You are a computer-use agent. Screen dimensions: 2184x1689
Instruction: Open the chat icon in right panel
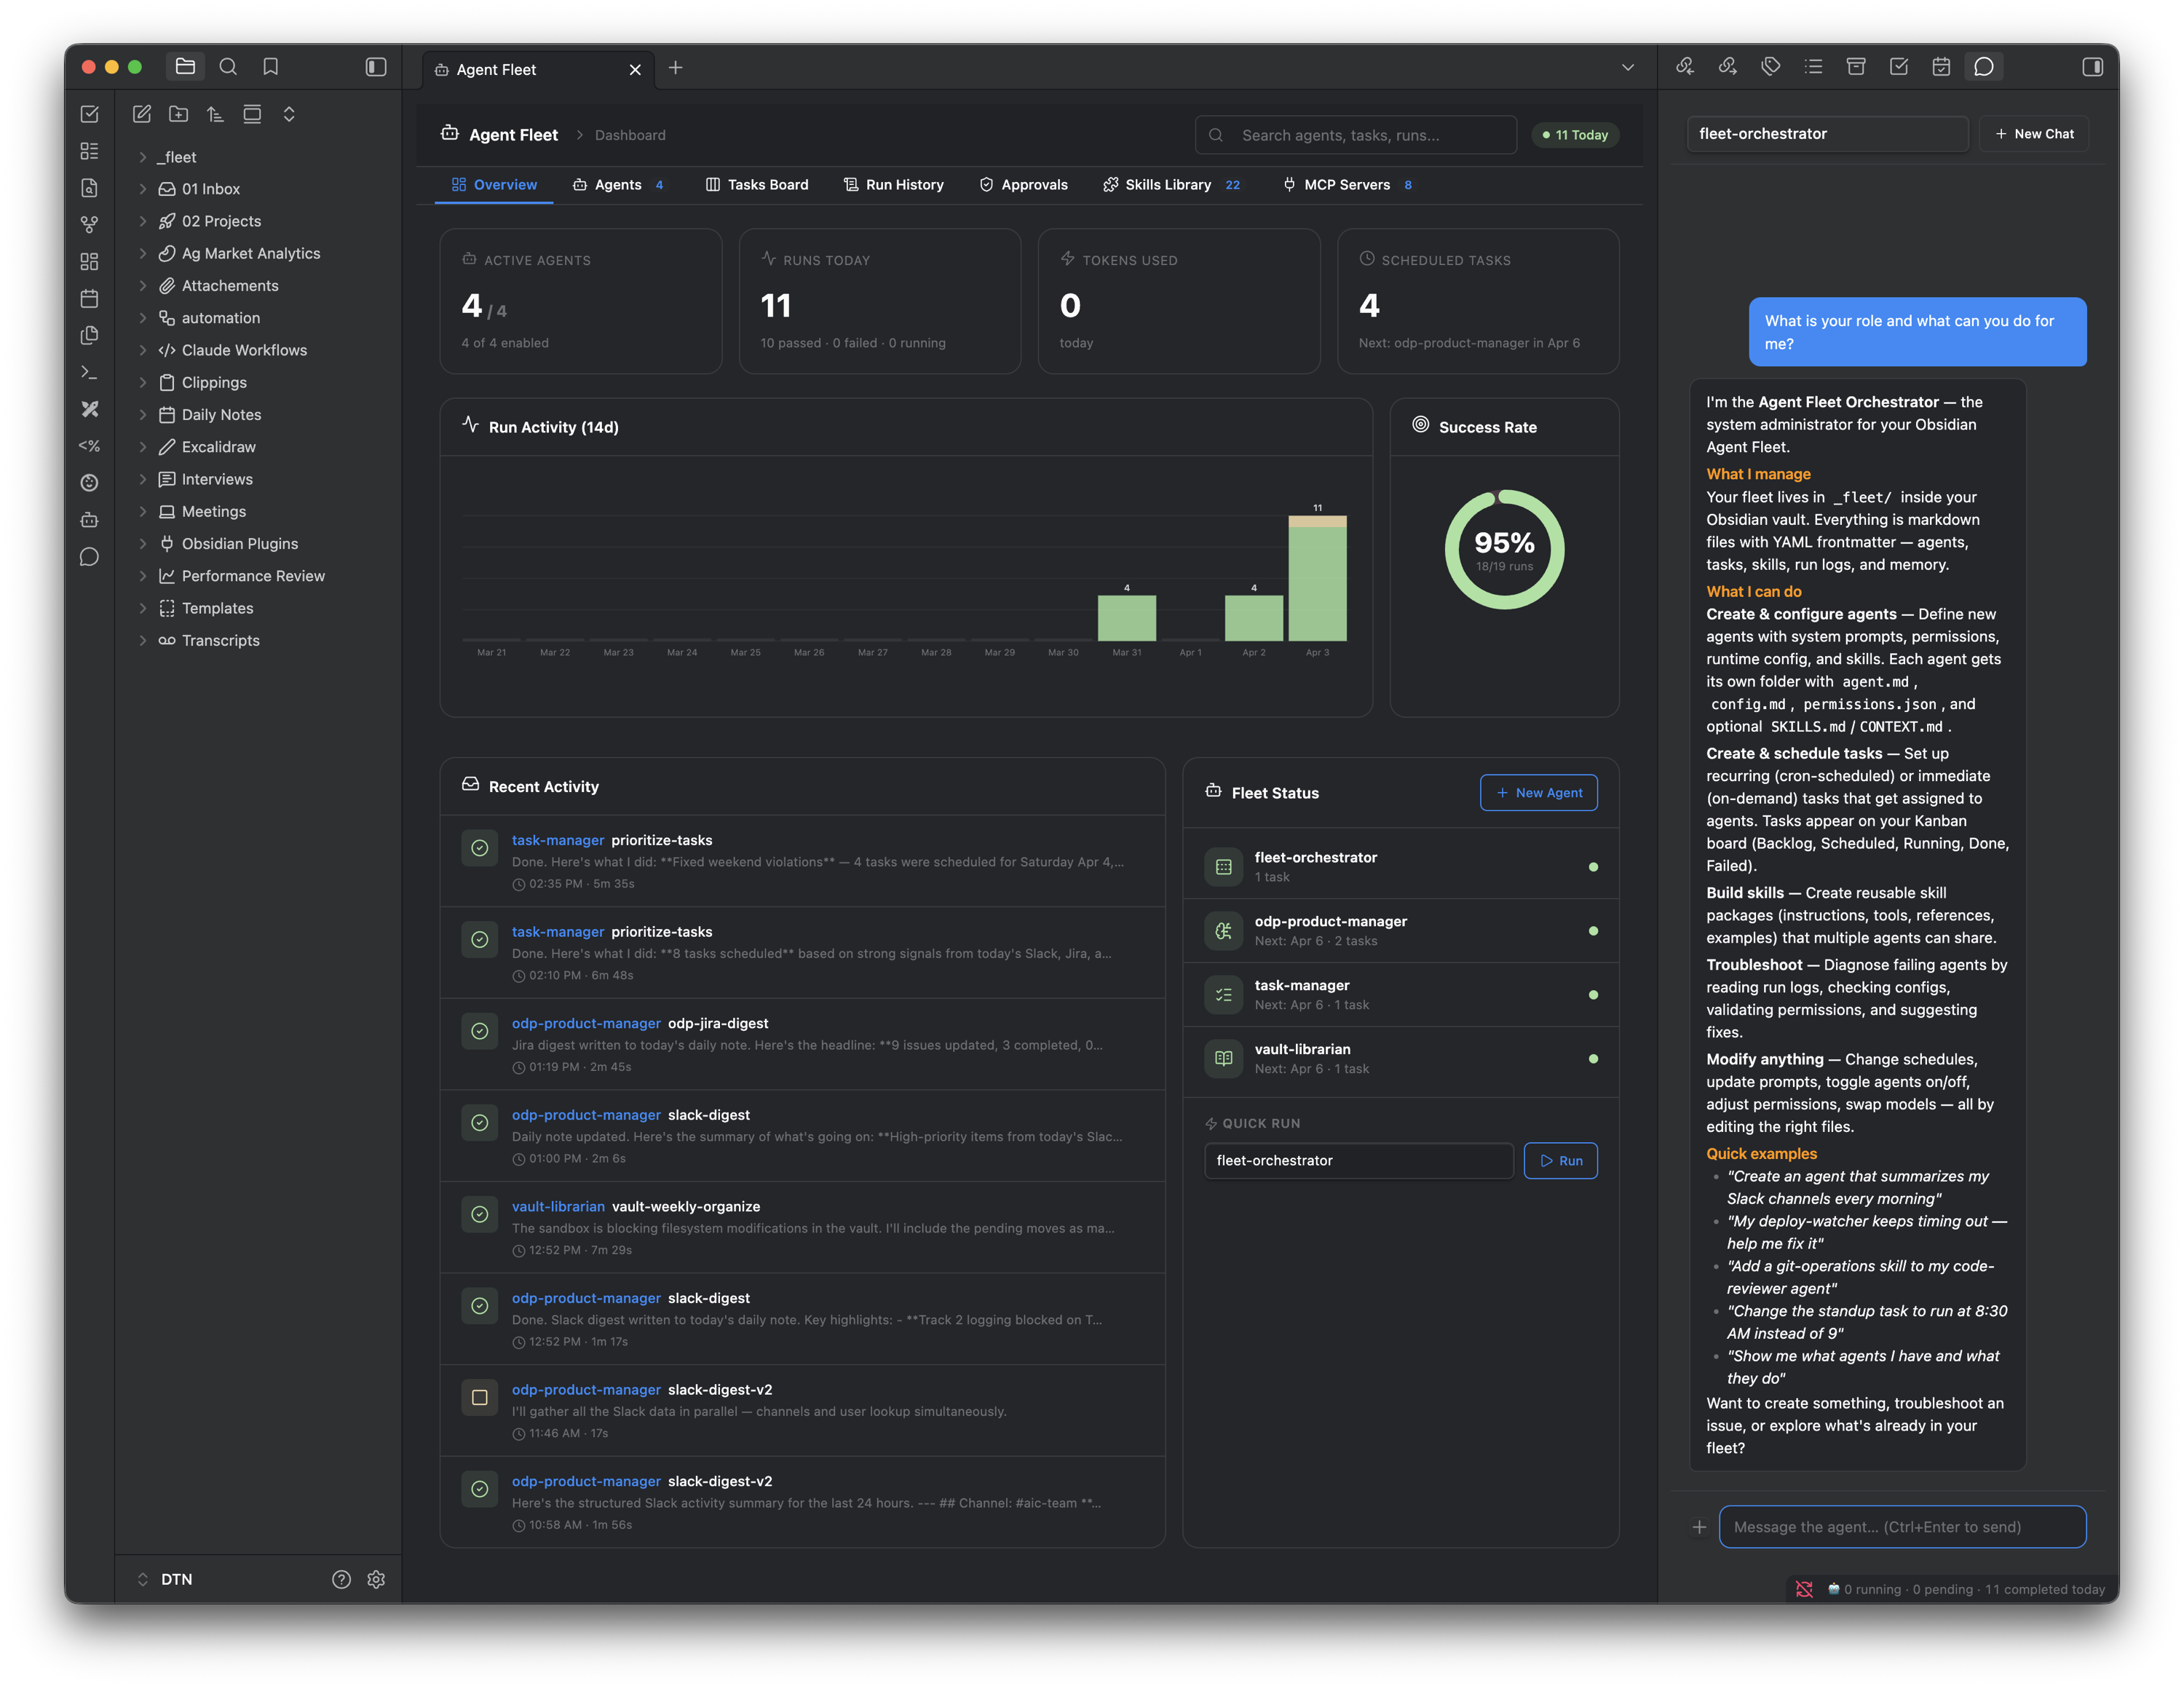(x=1984, y=67)
